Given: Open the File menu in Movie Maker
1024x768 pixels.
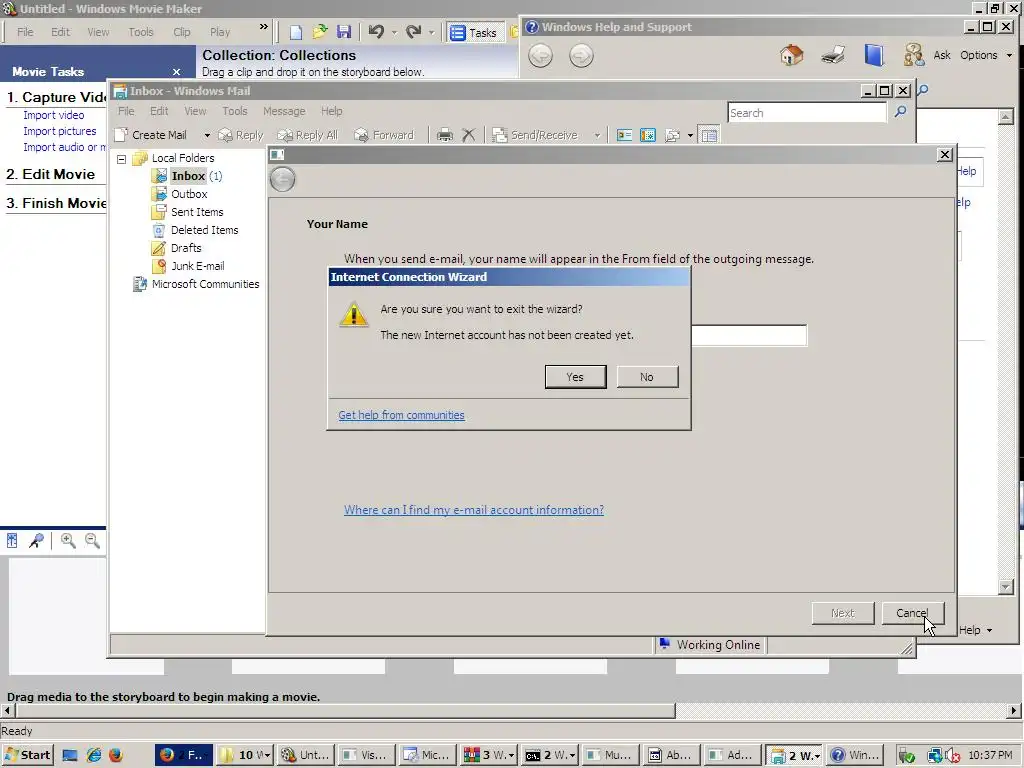Looking at the screenshot, I should [x=25, y=32].
